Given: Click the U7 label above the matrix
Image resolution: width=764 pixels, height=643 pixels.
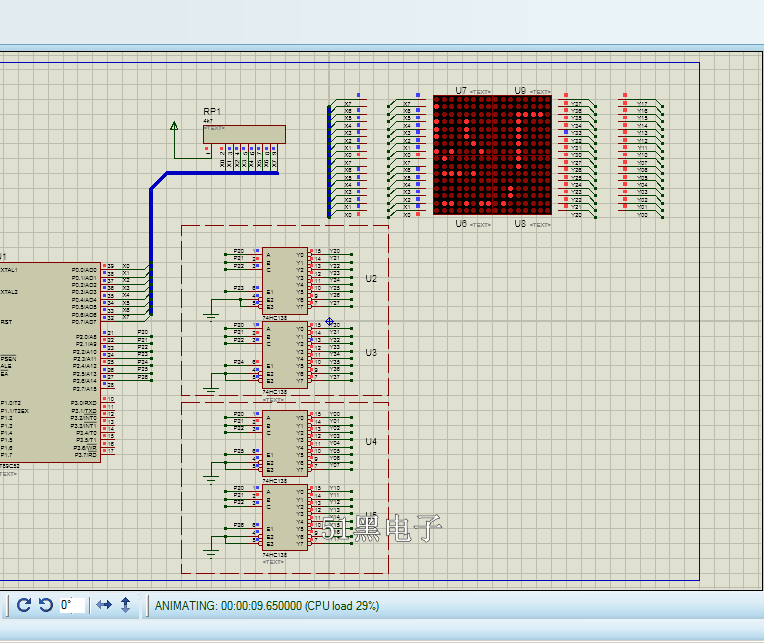Looking at the screenshot, I should point(461,91).
